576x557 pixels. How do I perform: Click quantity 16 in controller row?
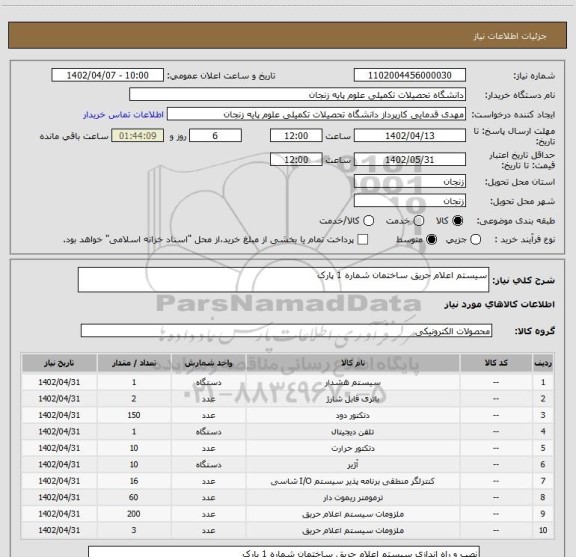click(x=134, y=481)
